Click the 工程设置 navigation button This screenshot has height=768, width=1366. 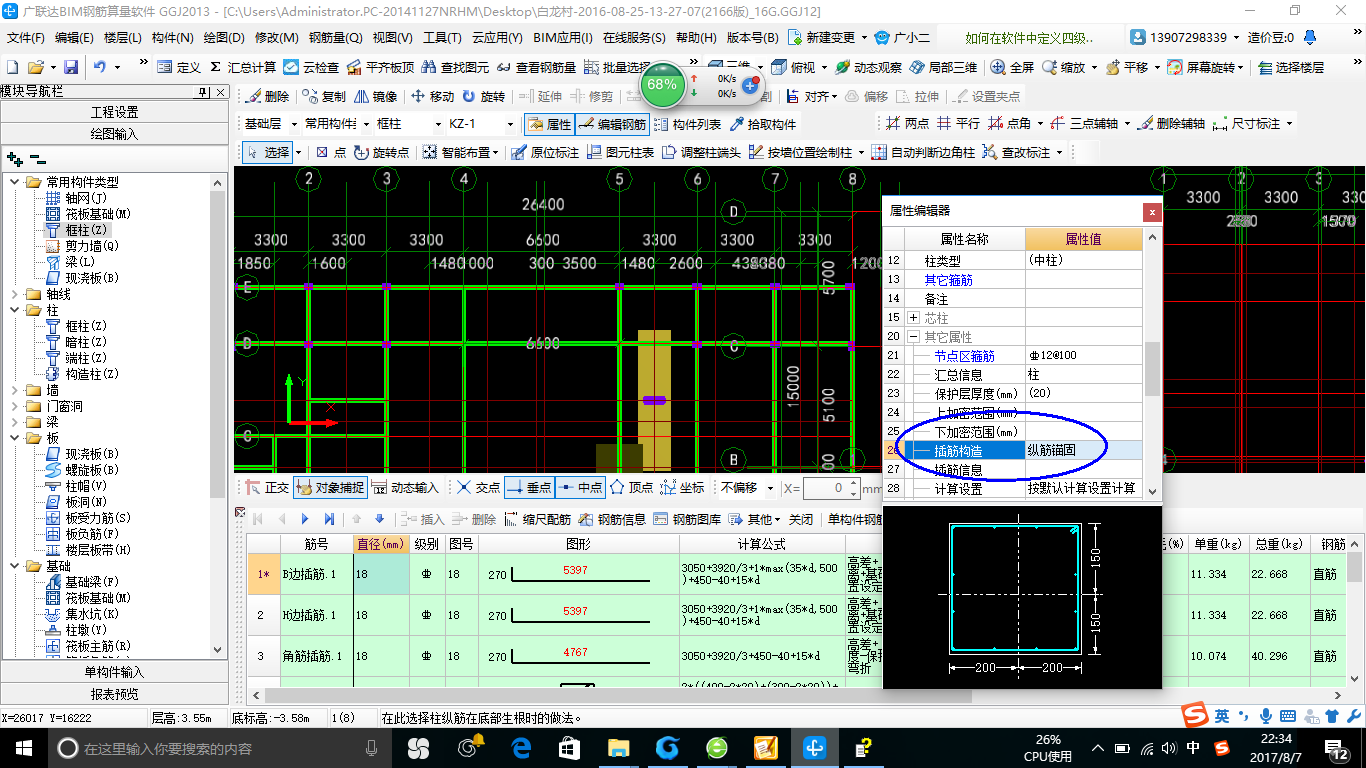(x=114, y=112)
